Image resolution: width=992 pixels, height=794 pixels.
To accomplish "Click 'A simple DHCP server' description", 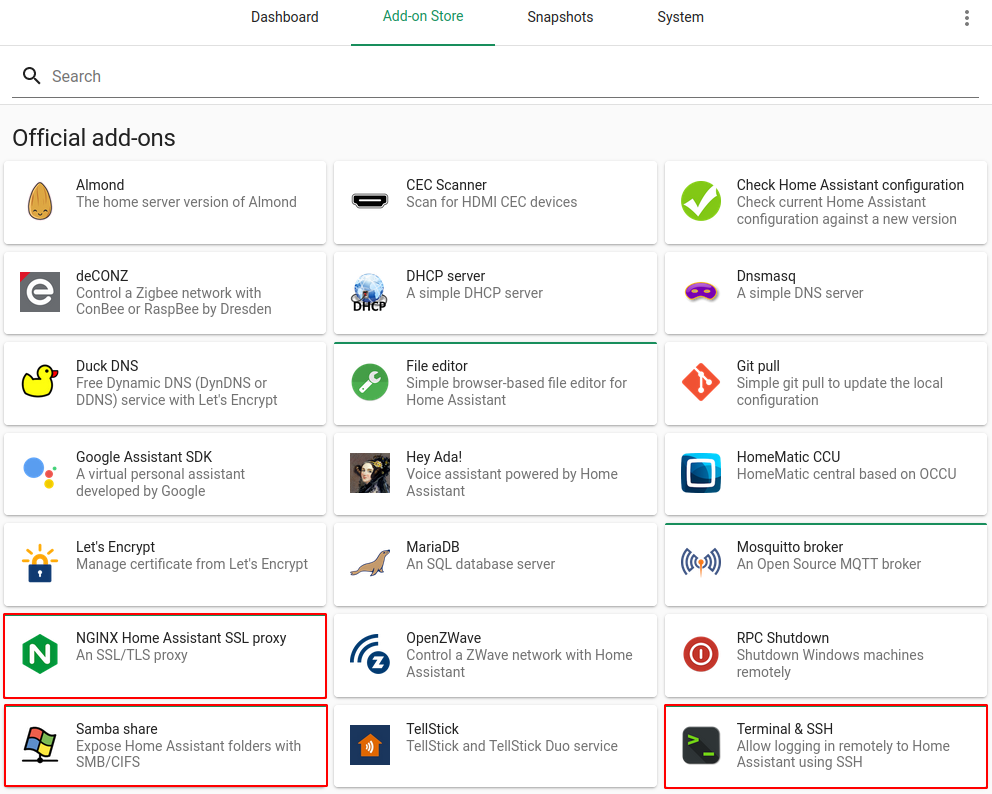I will (474, 293).
